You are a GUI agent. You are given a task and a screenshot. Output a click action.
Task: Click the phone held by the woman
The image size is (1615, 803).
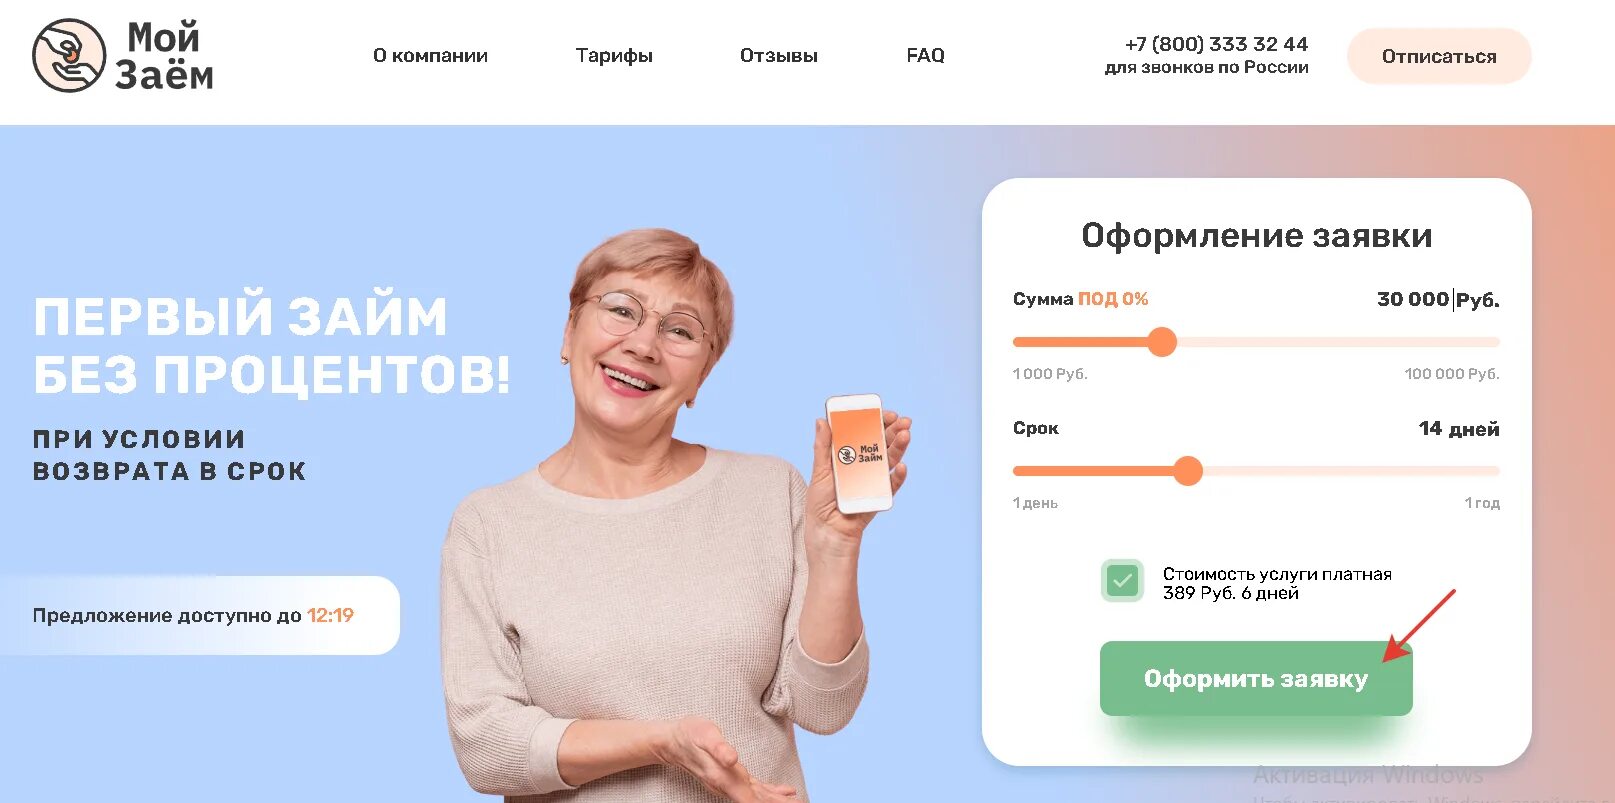pos(860,453)
